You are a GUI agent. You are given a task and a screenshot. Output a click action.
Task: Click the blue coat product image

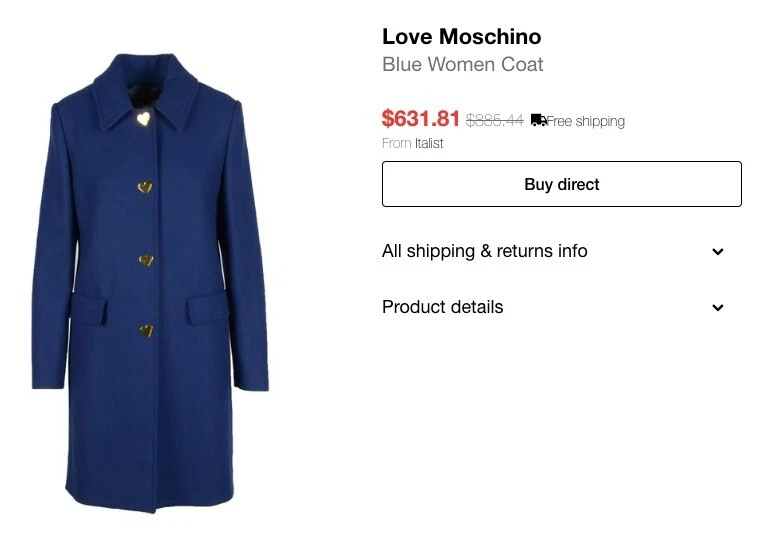(x=150, y=283)
